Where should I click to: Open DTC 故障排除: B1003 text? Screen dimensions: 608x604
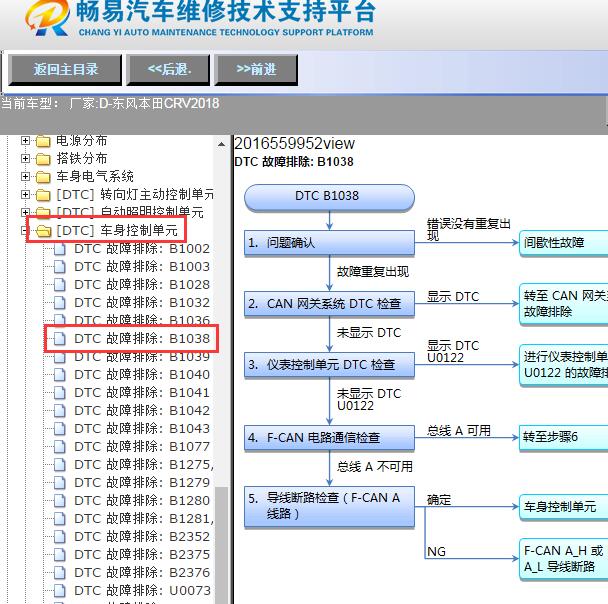click(142, 267)
